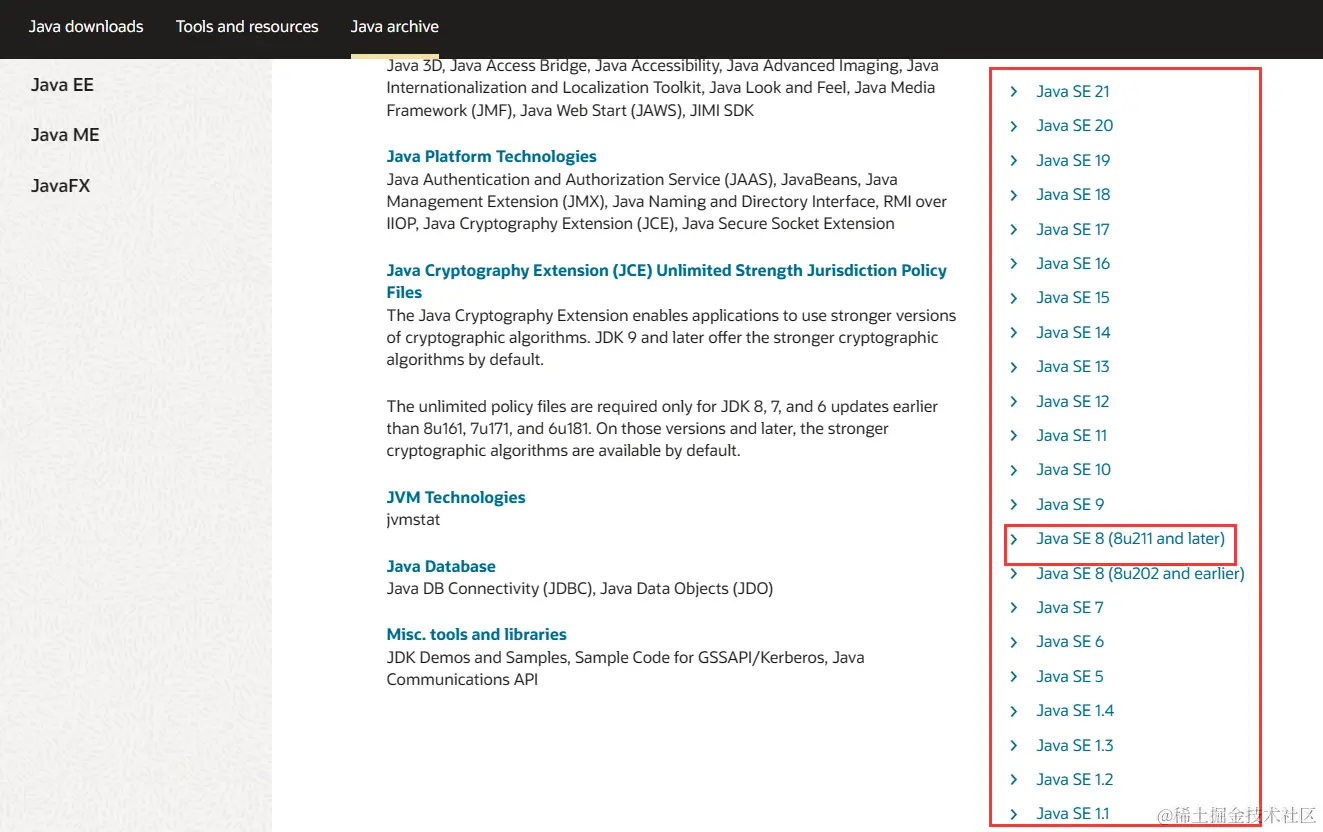Open the Java Platform Technologies link

[x=491, y=157]
